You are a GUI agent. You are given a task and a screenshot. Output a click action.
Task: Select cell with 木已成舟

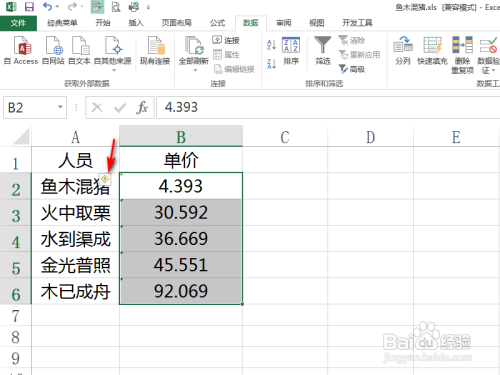point(76,291)
